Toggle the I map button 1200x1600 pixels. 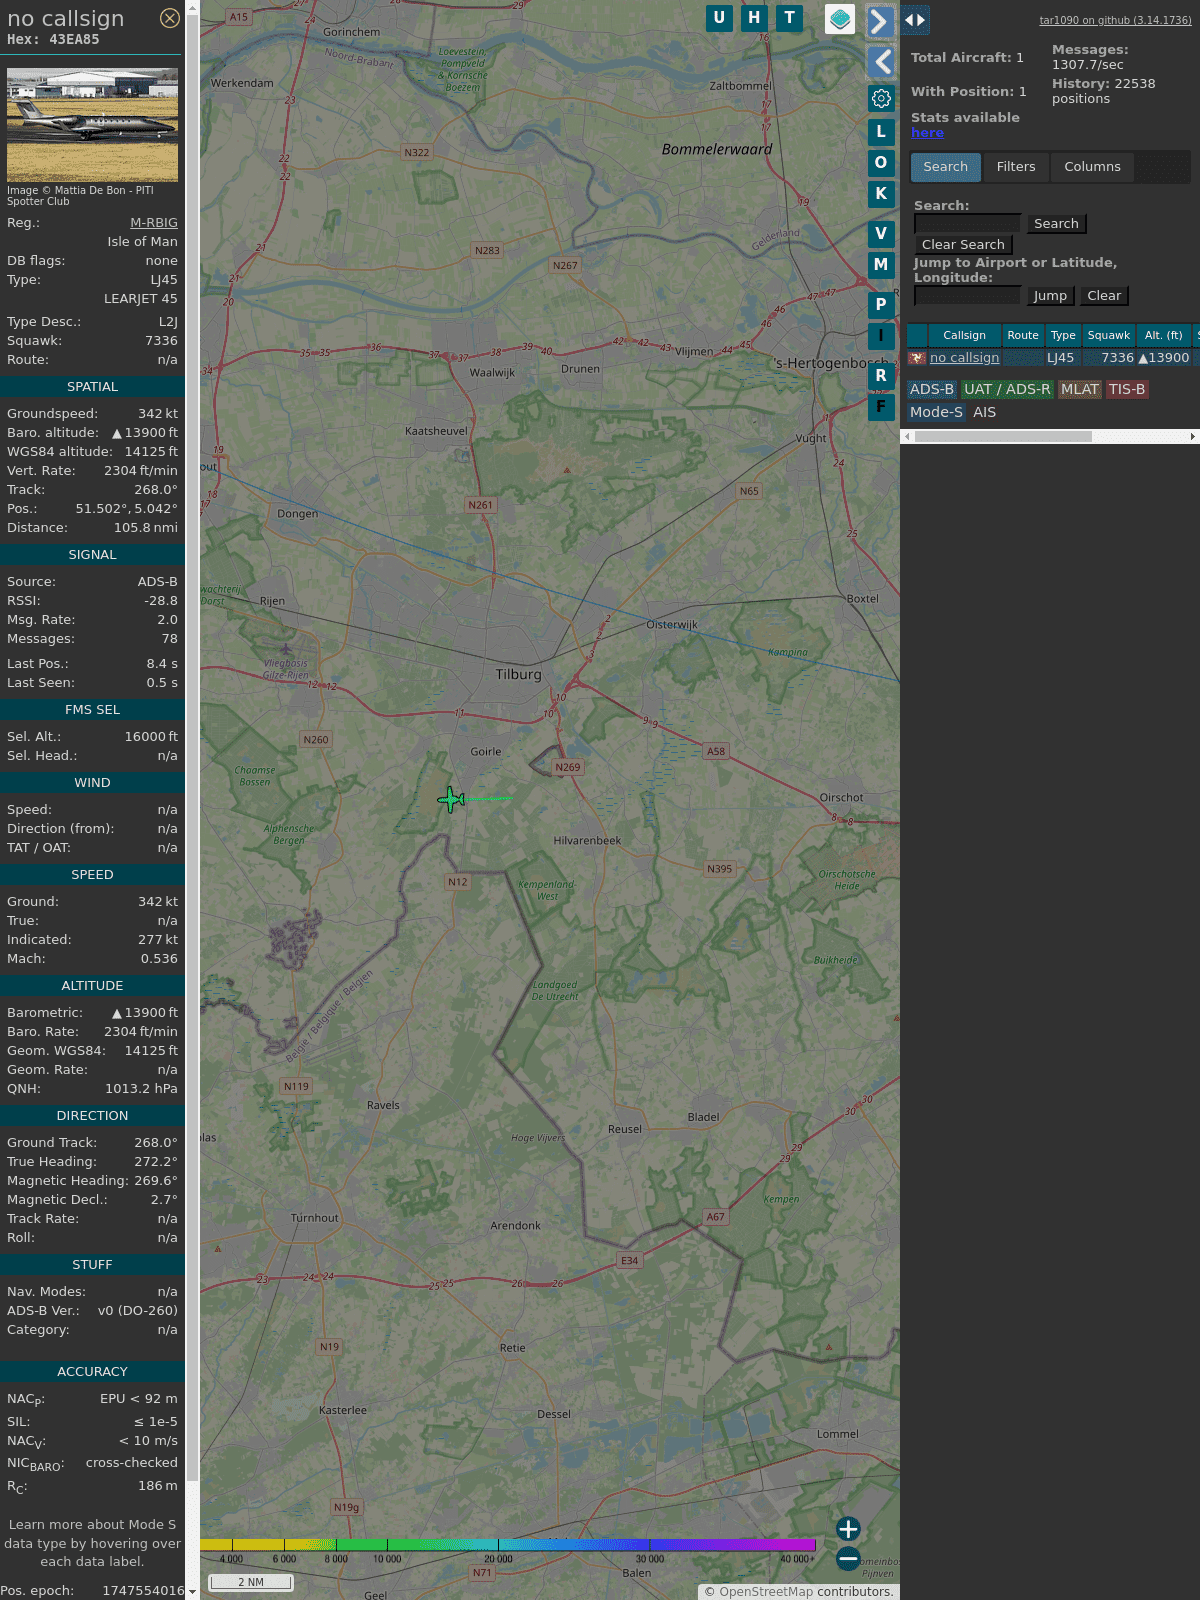[881, 335]
